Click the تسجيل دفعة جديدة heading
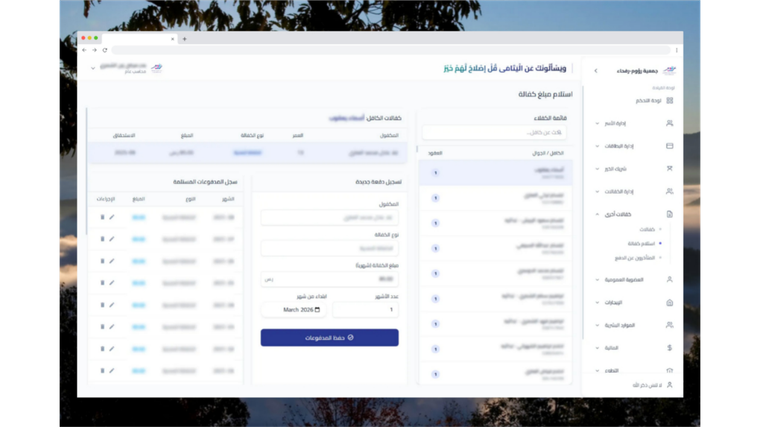This screenshot has width=760, height=427. tap(379, 182)
